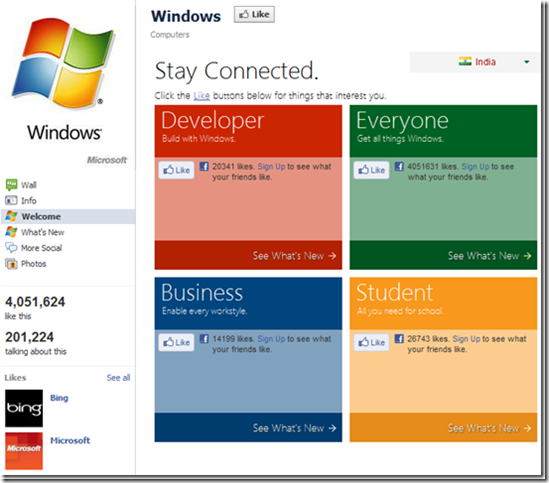
Task: Open the India country dropdown
Action: click(474, 62)
